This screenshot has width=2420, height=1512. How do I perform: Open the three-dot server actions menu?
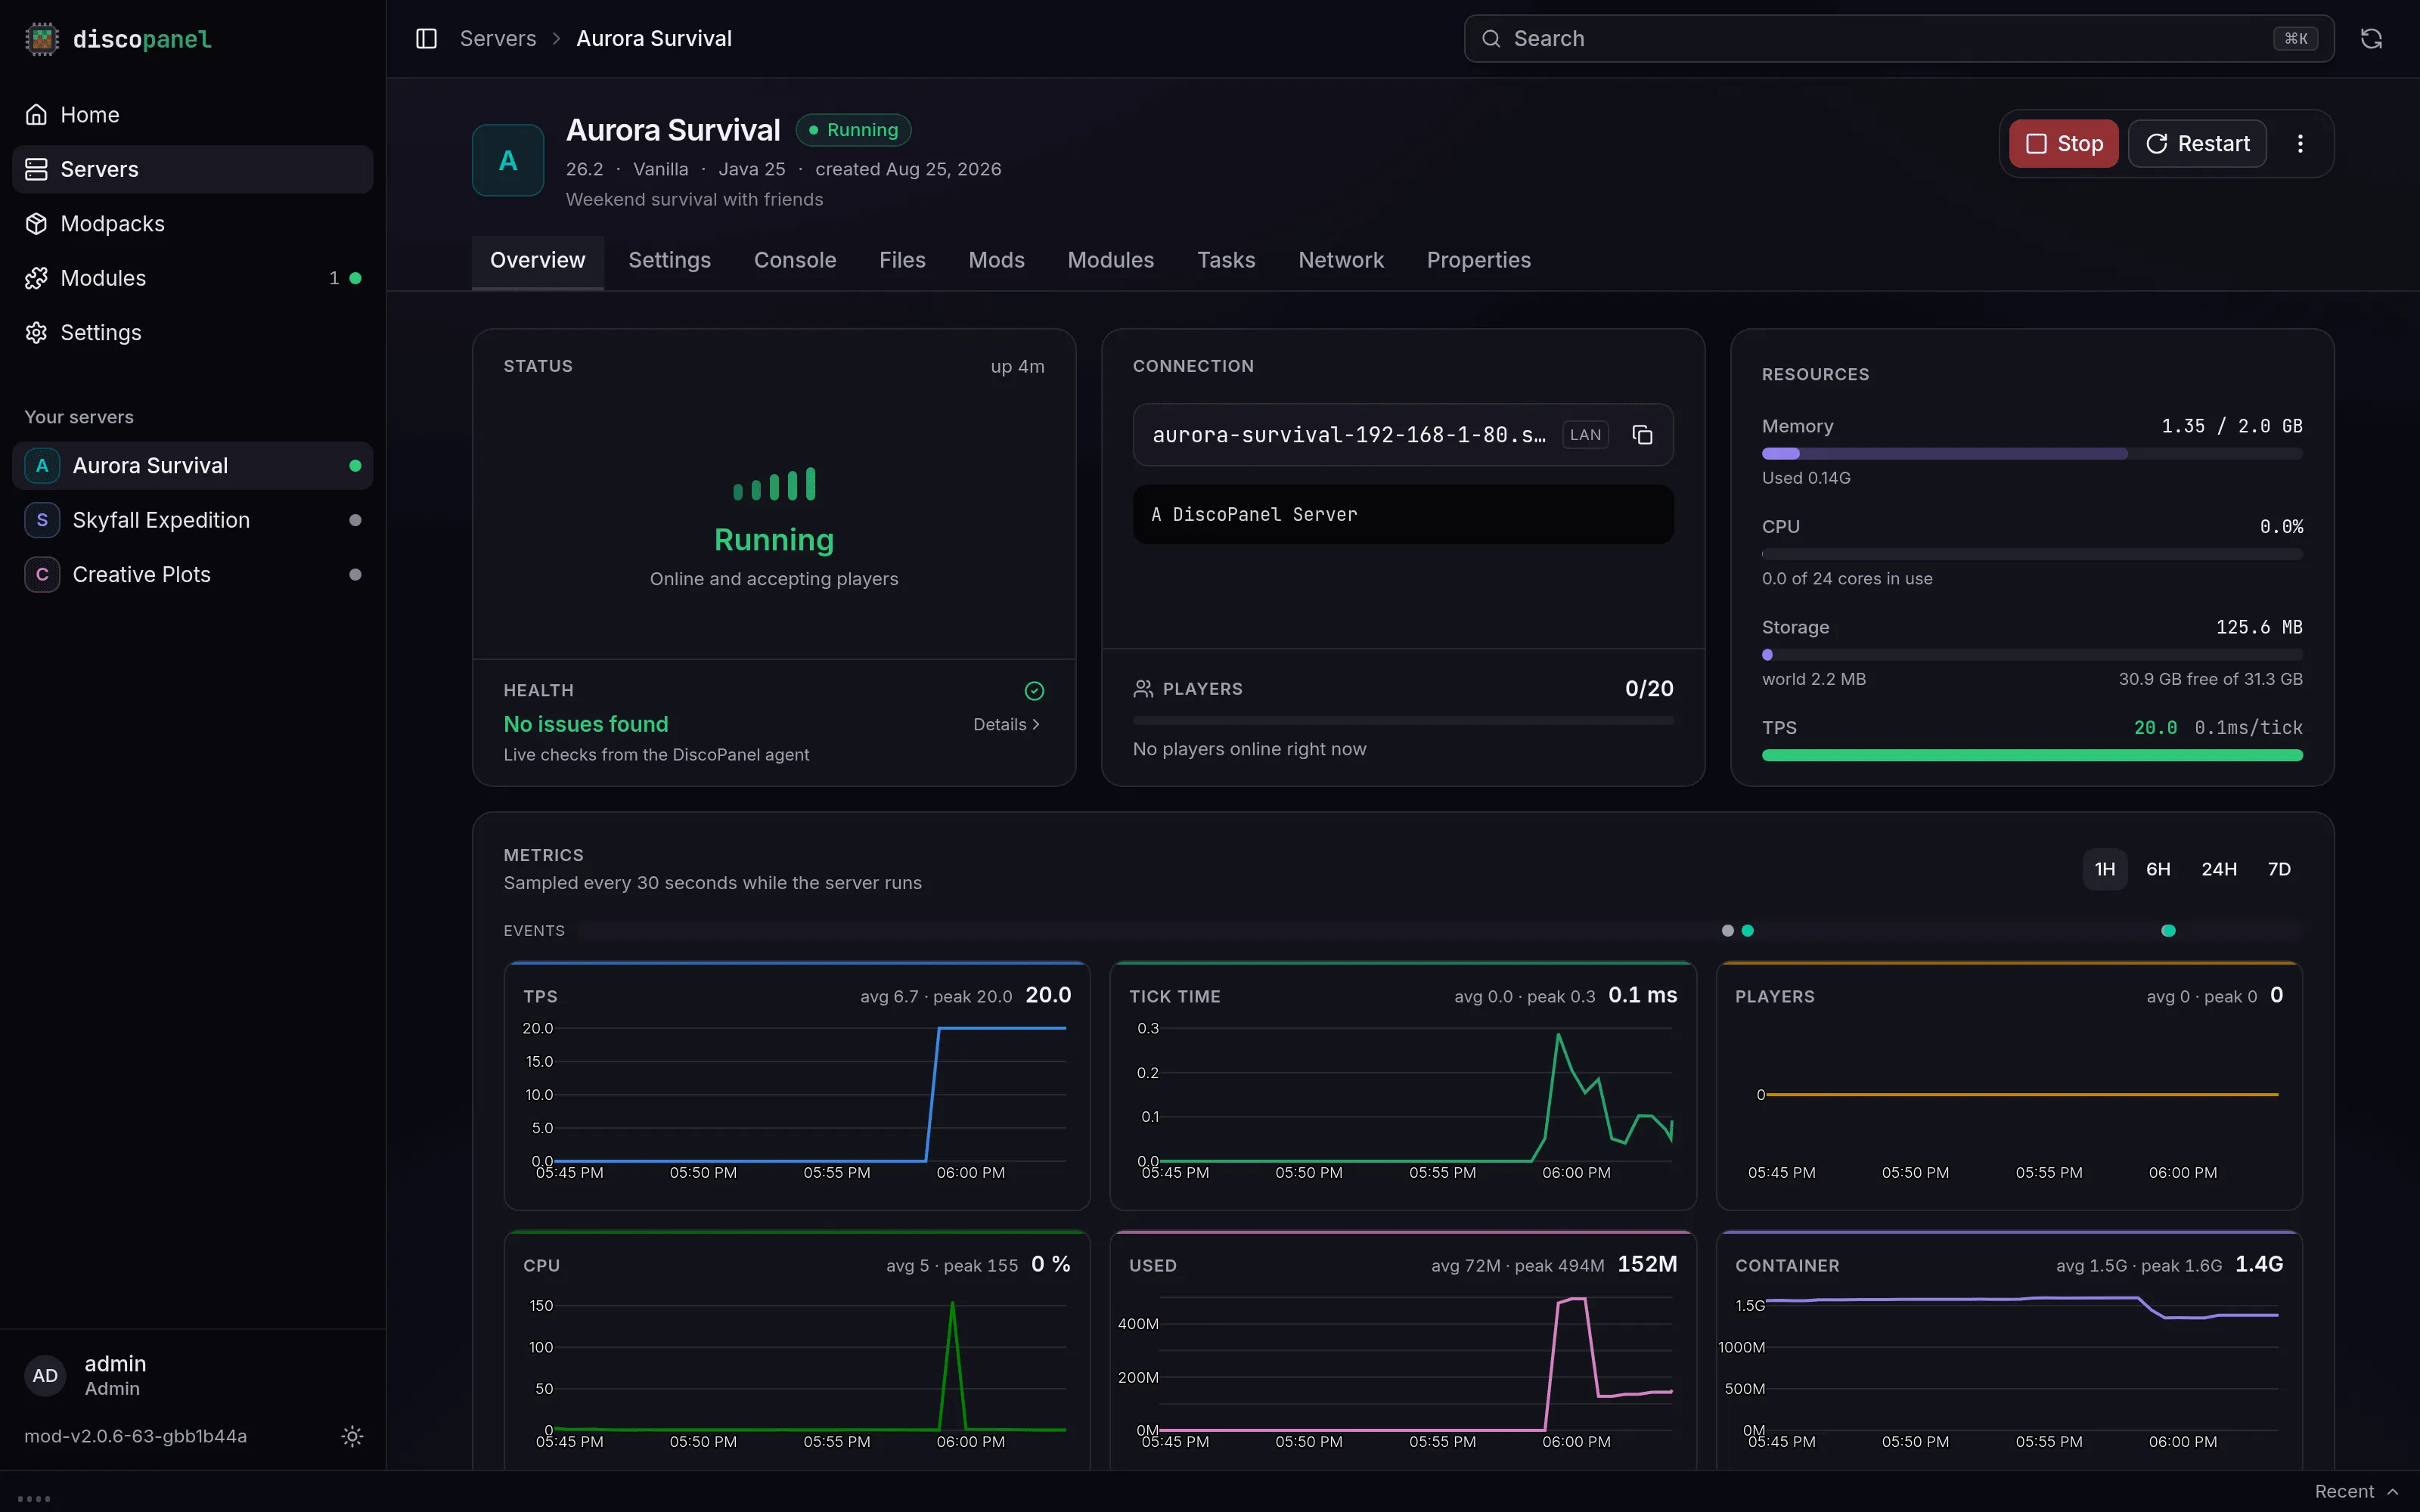pyautogui.click(x=2300, y=144)
